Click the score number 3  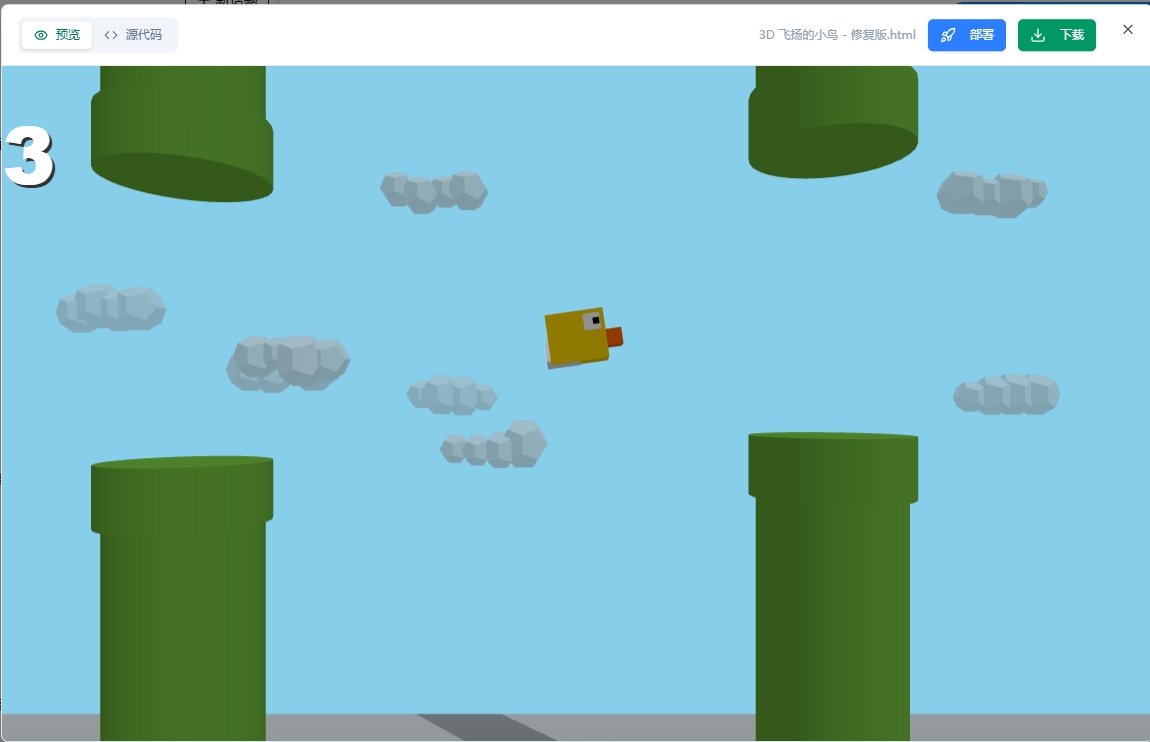(29, 157)
